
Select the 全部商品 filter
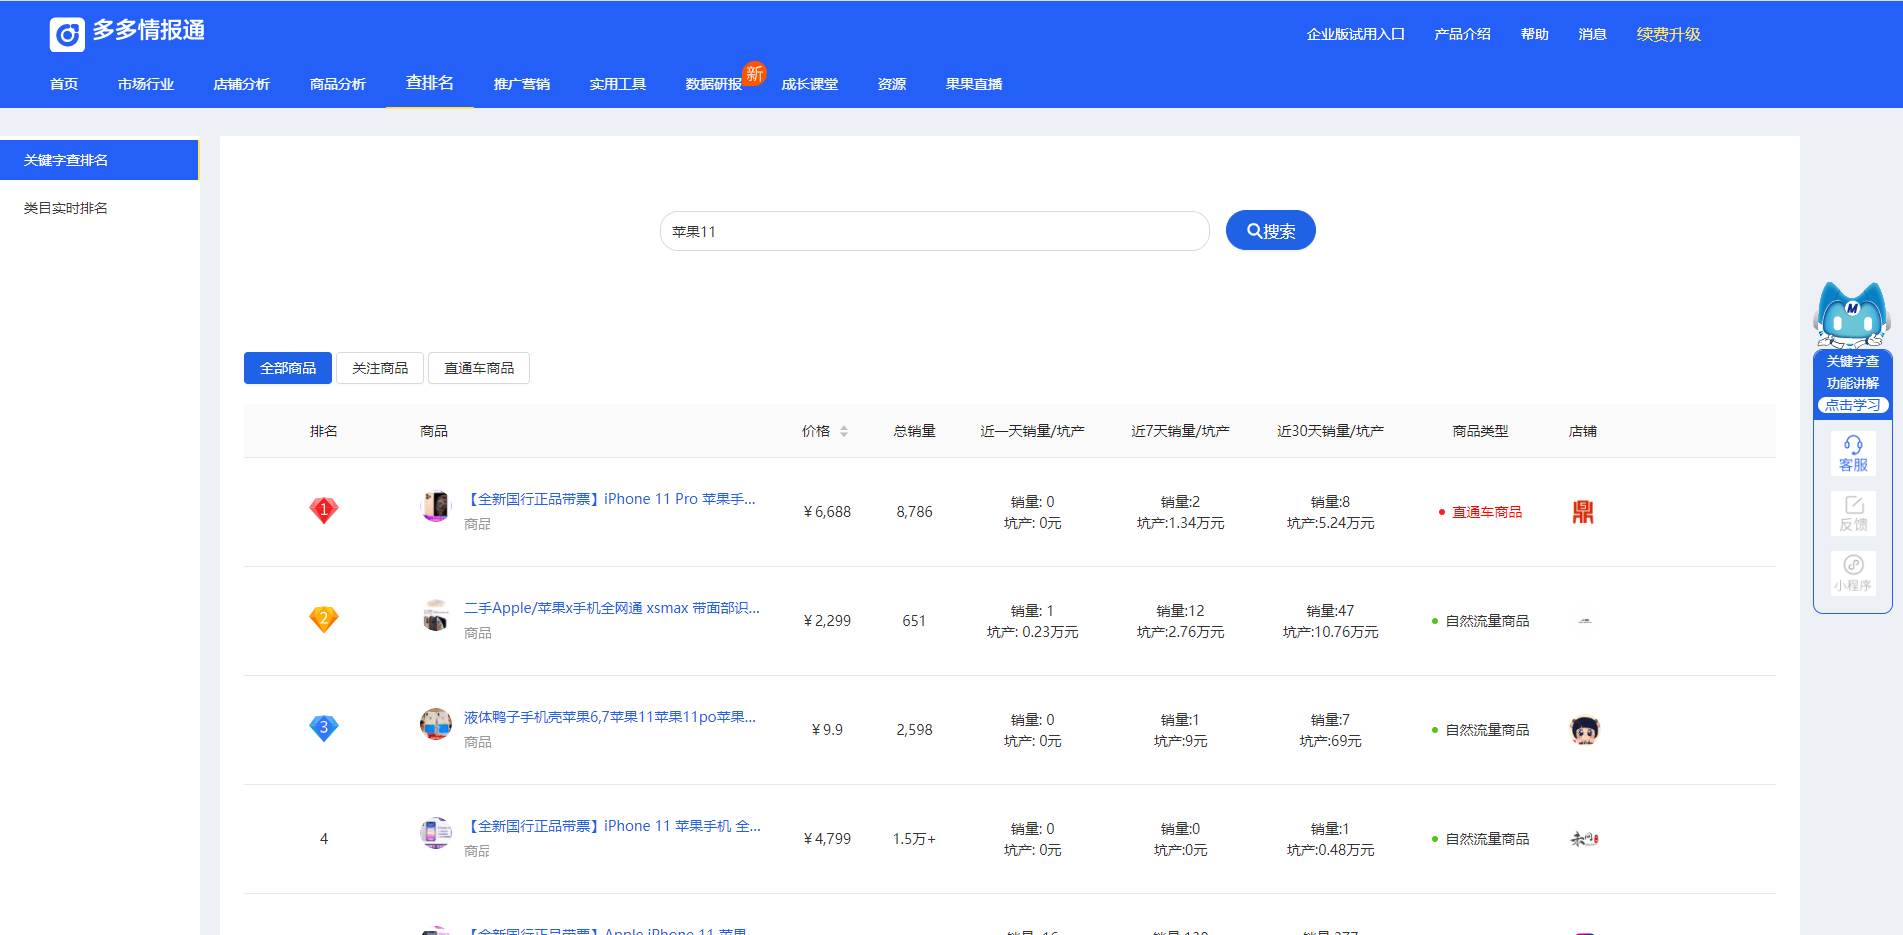point(288,368)
